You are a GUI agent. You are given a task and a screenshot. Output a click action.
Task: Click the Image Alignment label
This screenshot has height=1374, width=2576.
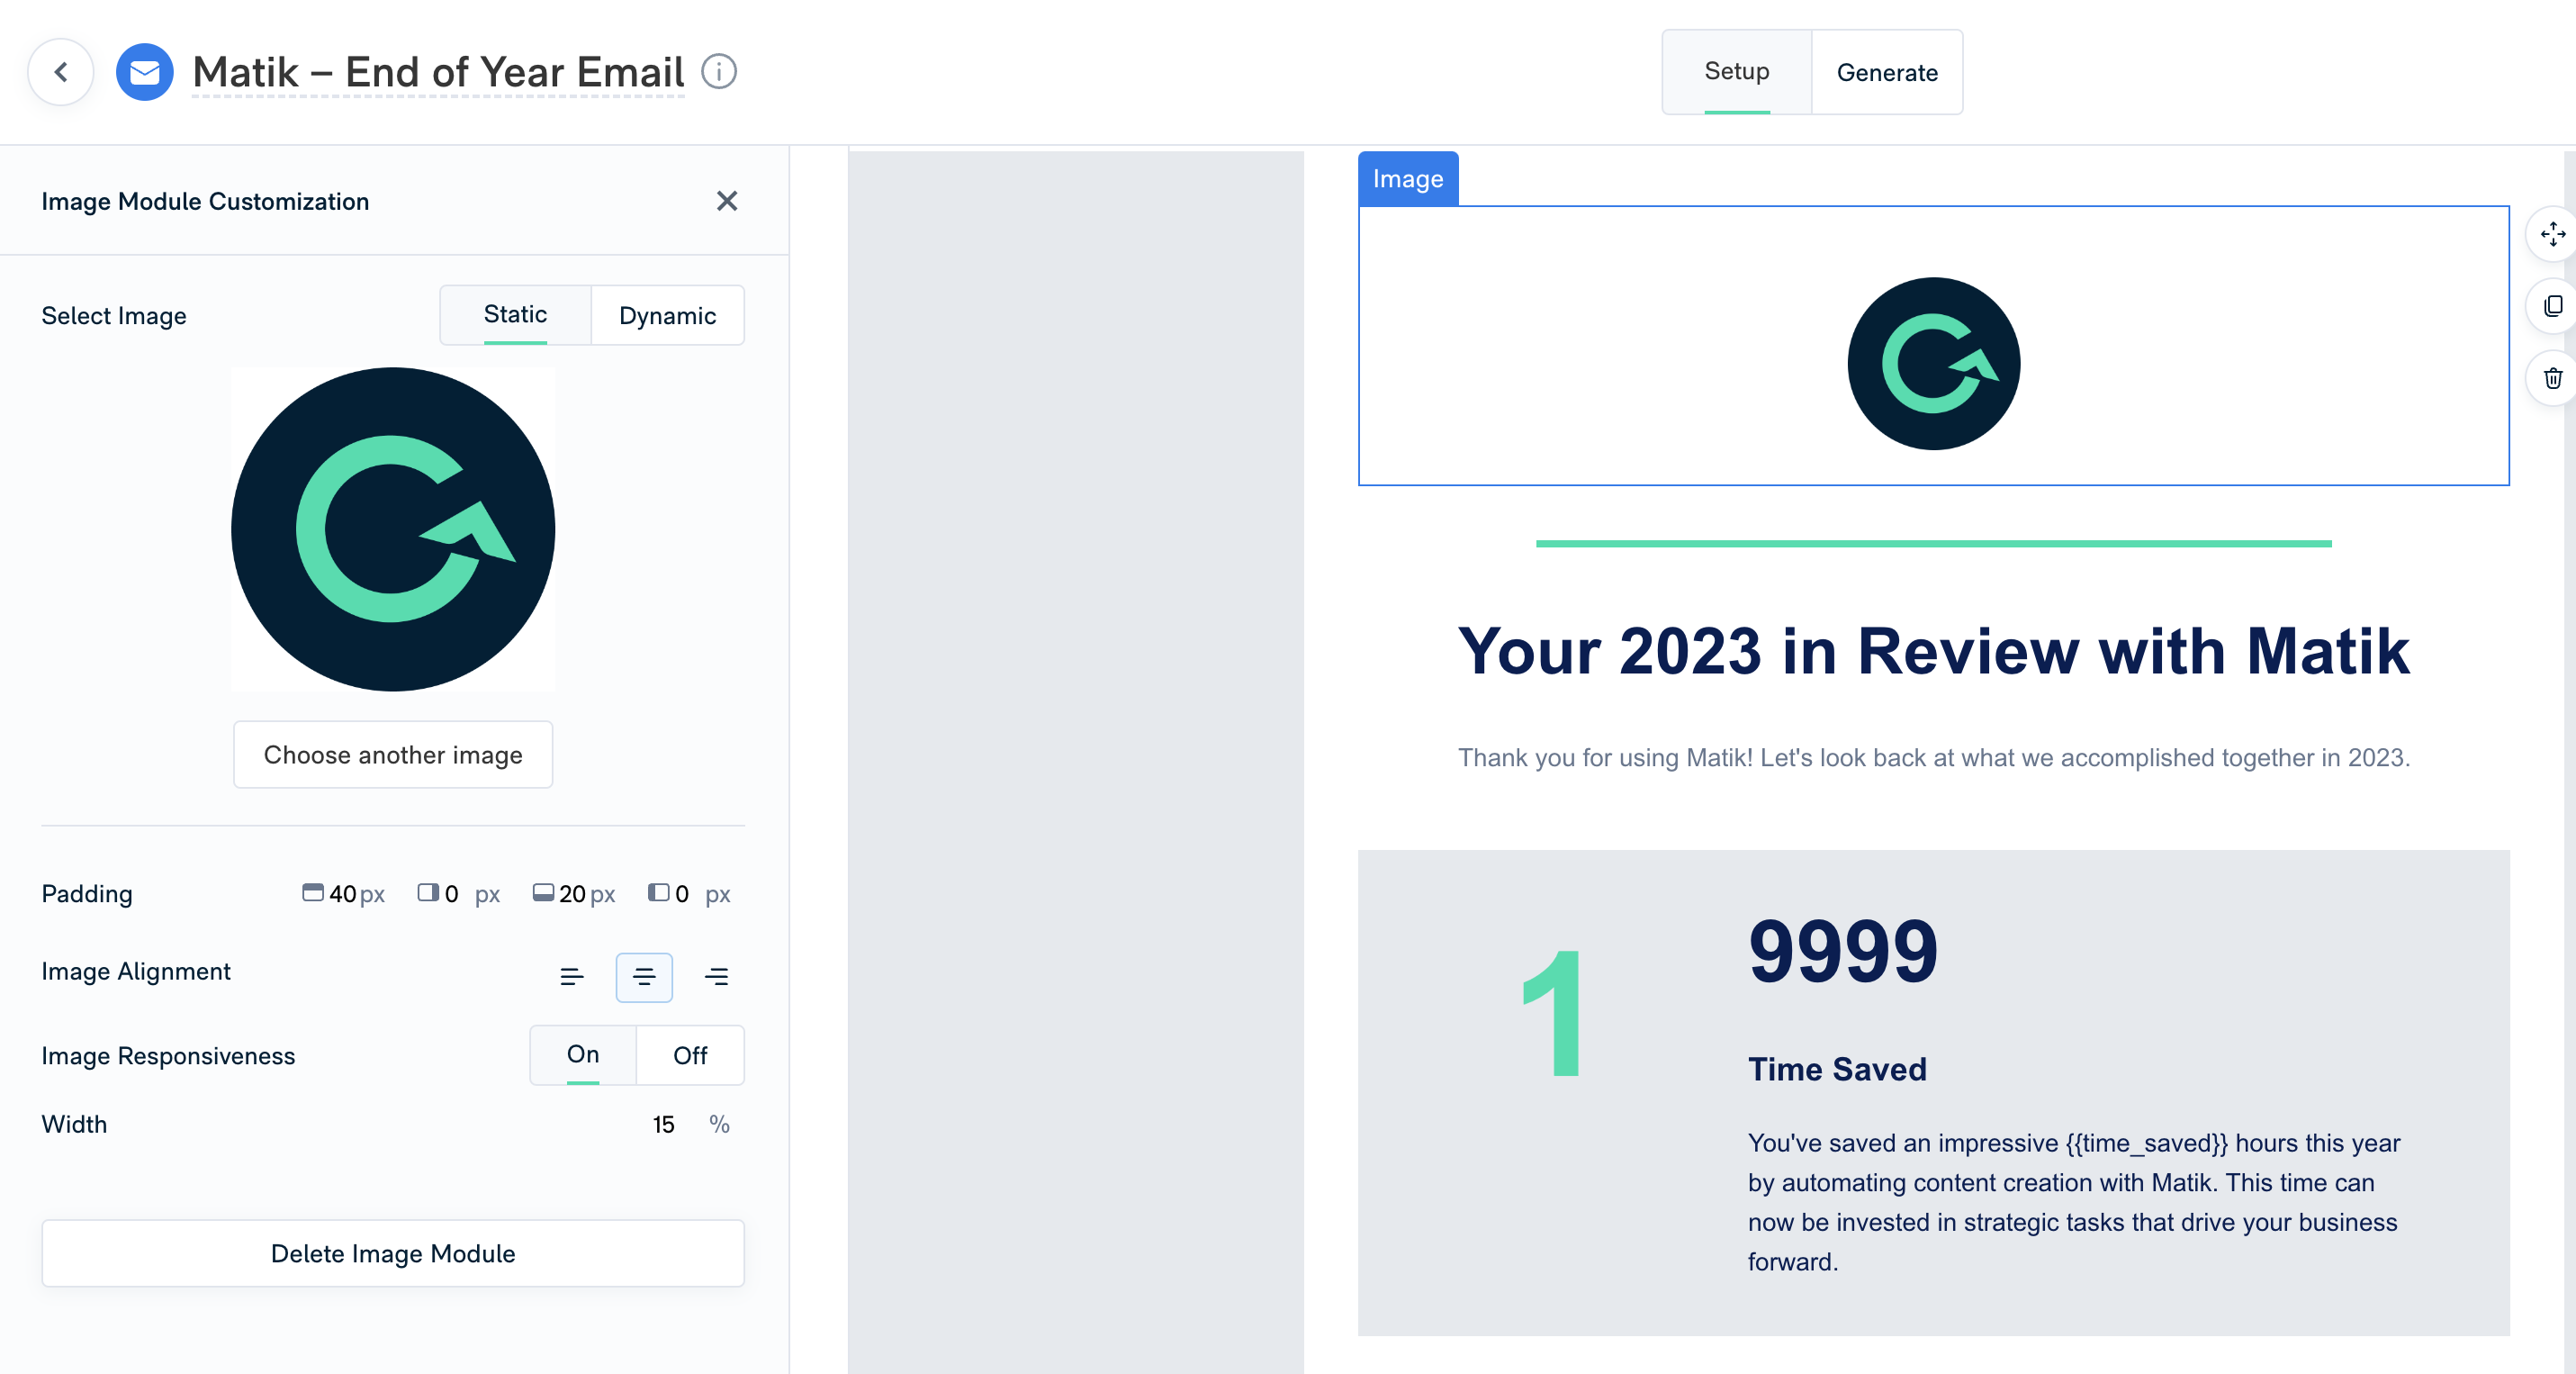click(x=136, y=972)
